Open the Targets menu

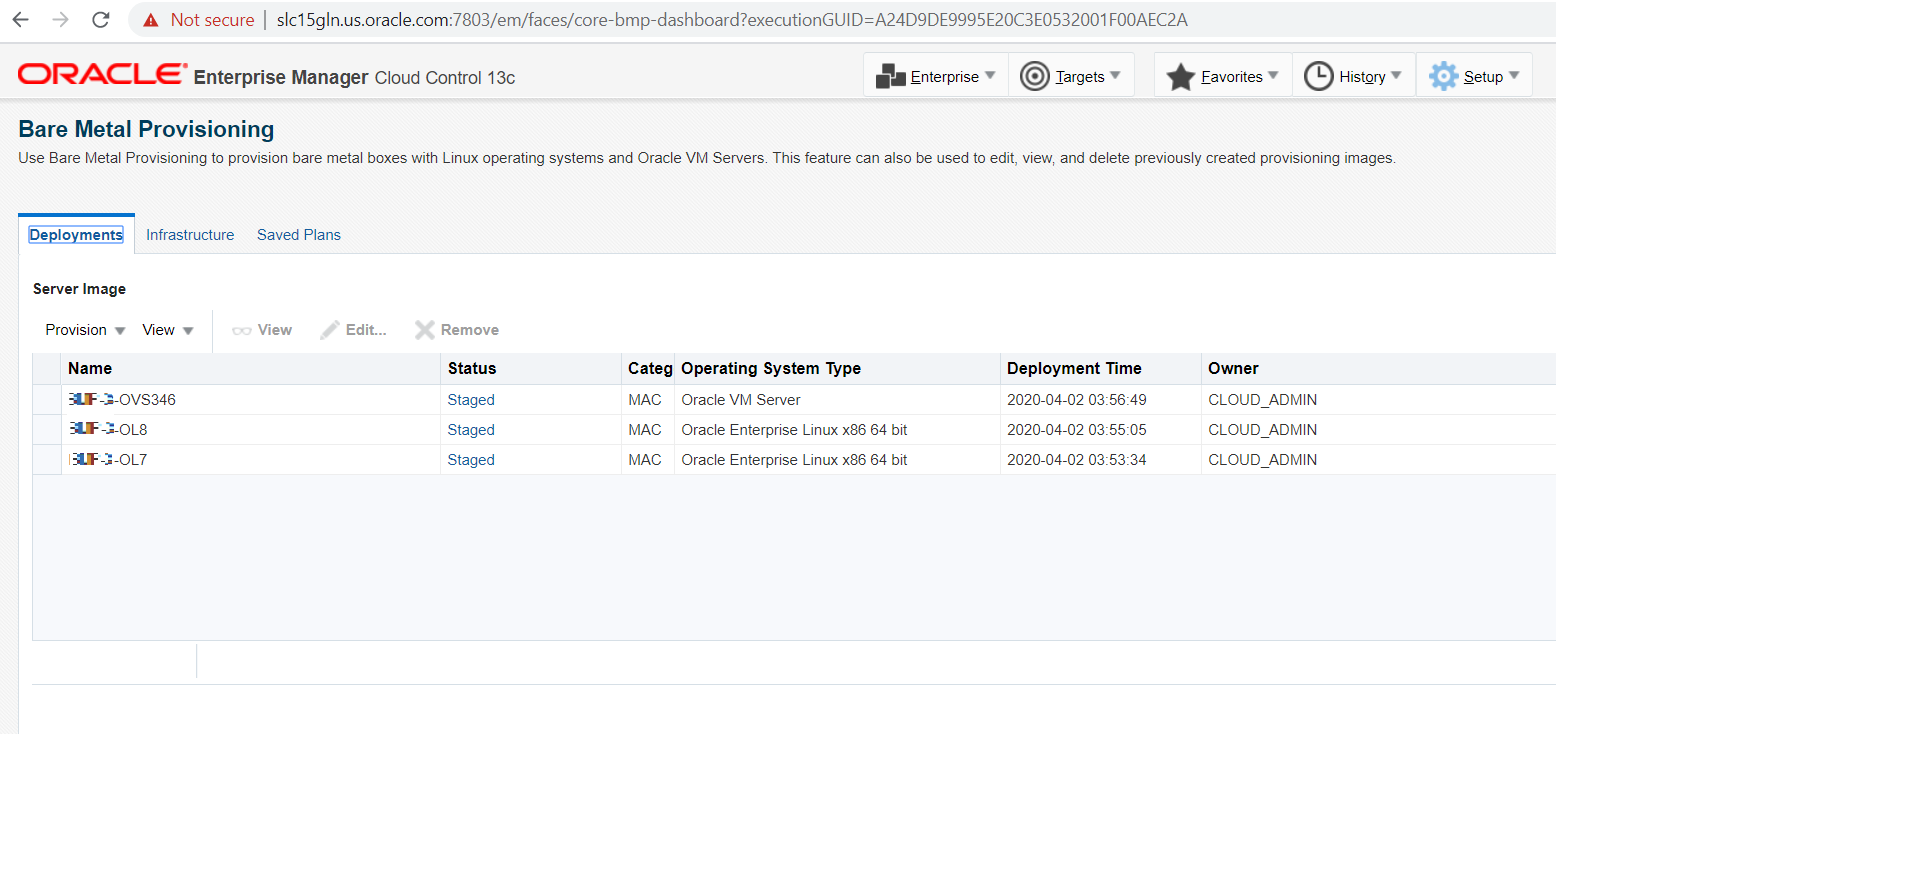[x=1071, y=76]
